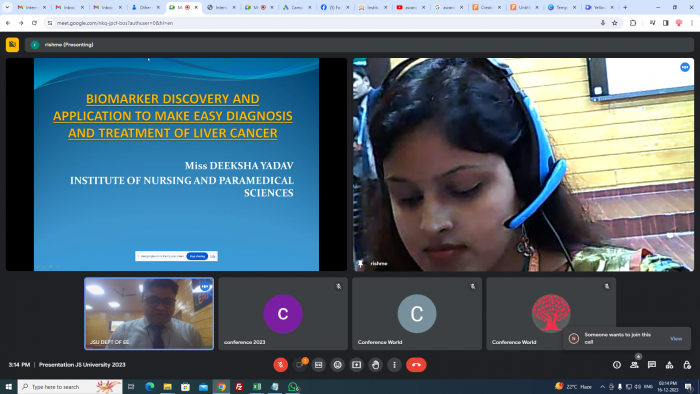Expand hidden system tray icons
This screenshot has height=394, width=700.
point(602,387)
